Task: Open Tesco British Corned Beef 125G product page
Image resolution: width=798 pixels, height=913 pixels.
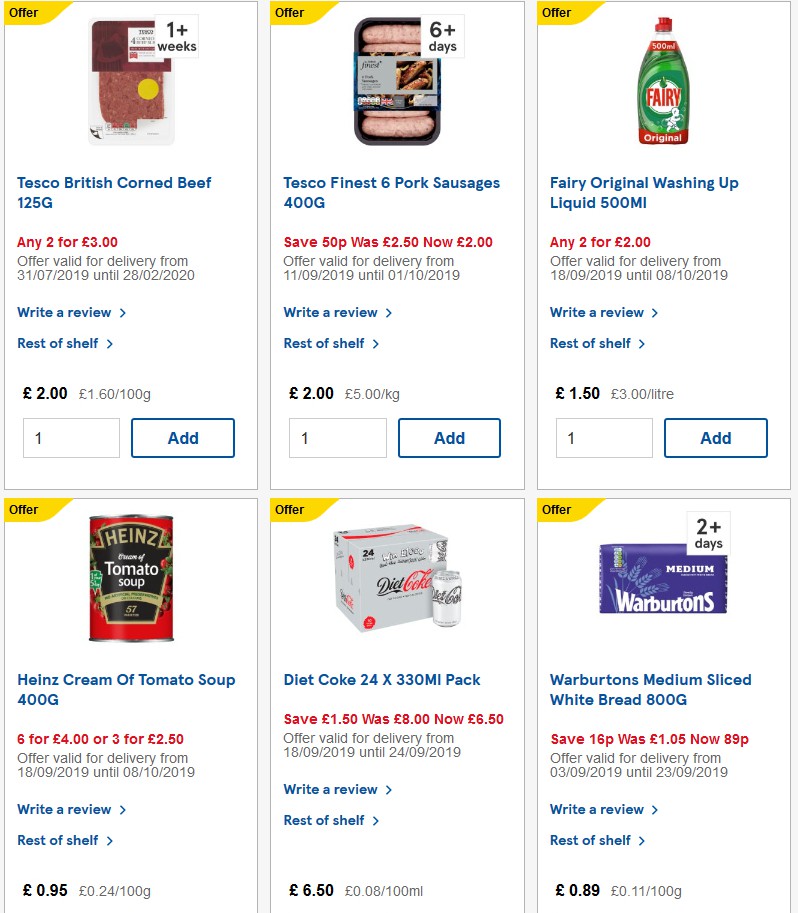Action: pyautogui.click(x=113, y=192)
